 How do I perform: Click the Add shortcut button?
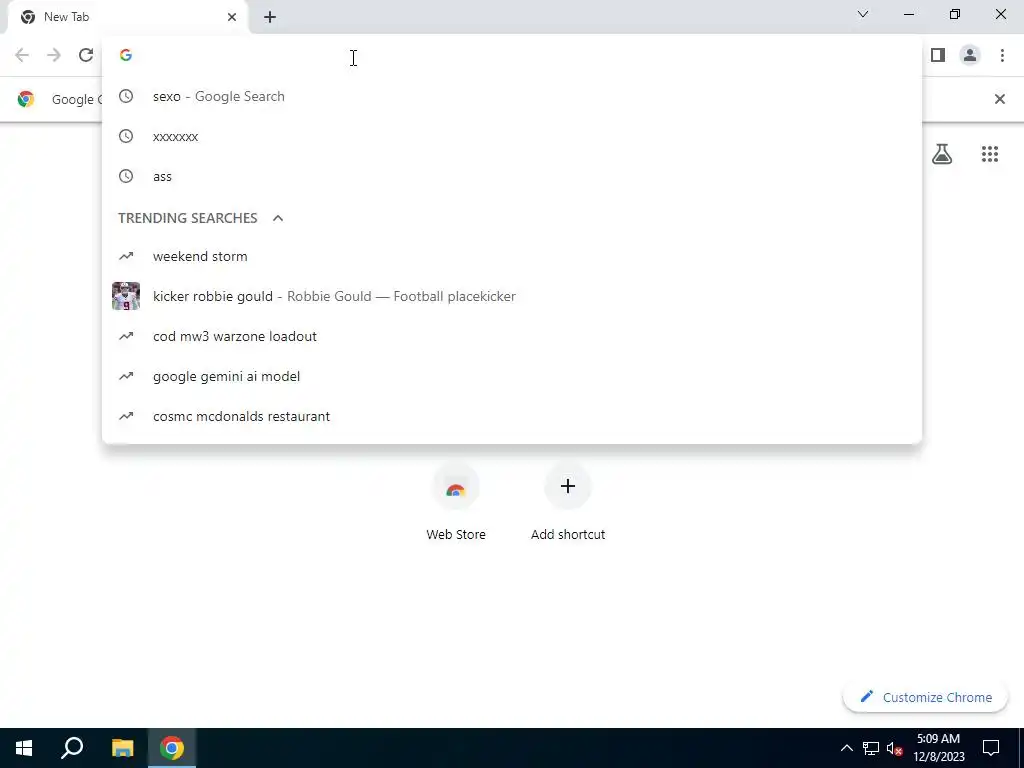coord(568,504)
